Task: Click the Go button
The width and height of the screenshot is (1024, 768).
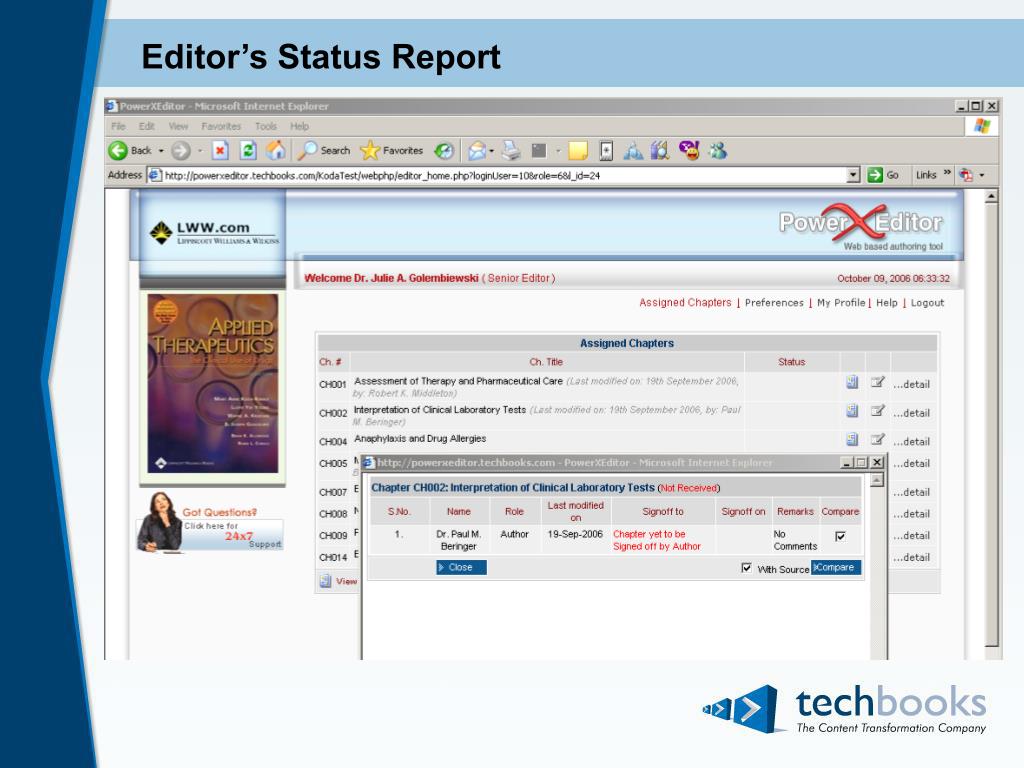Action: point(884,175)
